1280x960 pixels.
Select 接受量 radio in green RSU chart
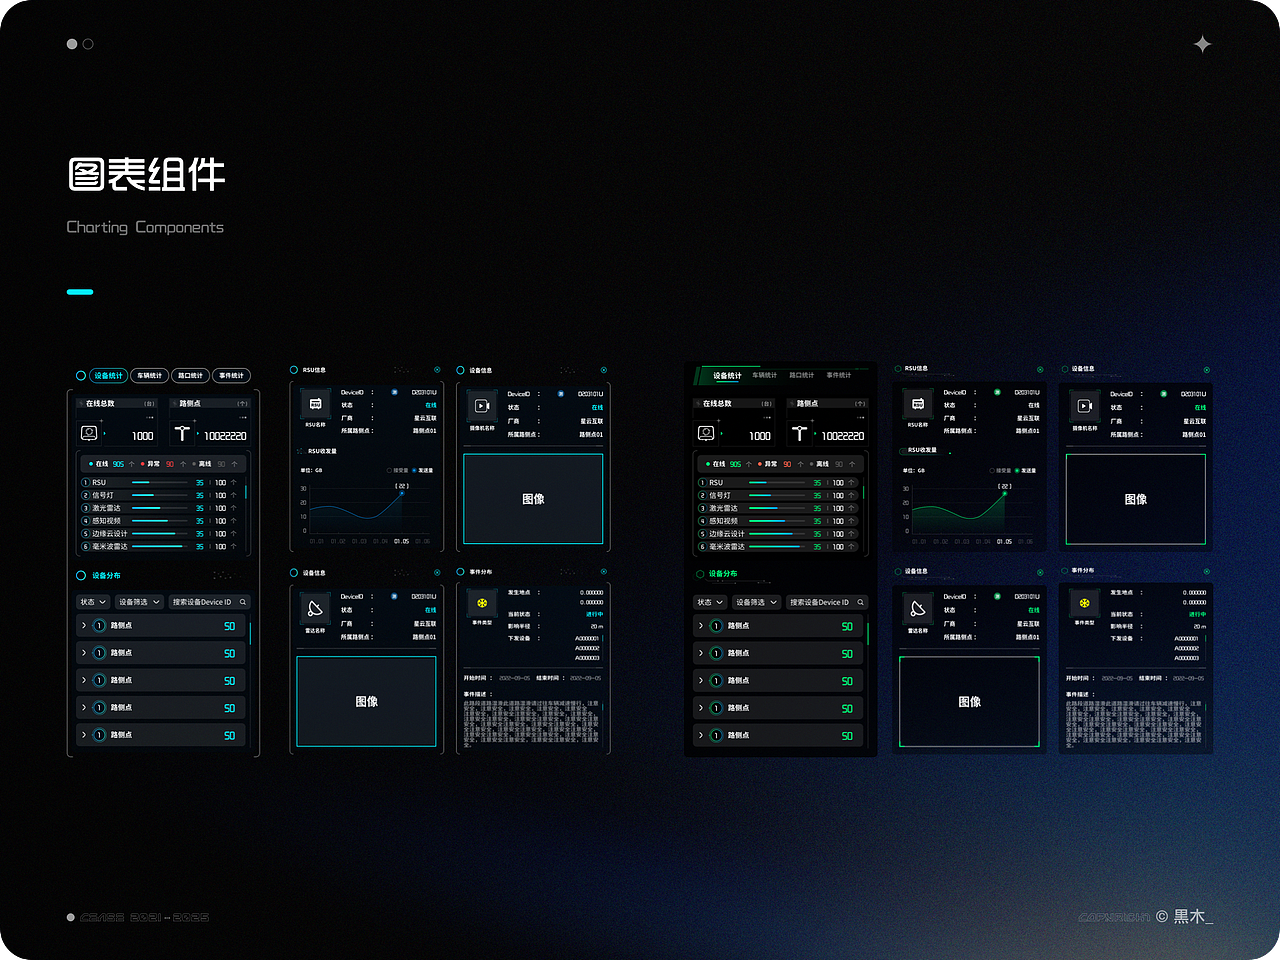tap(993, 470)
